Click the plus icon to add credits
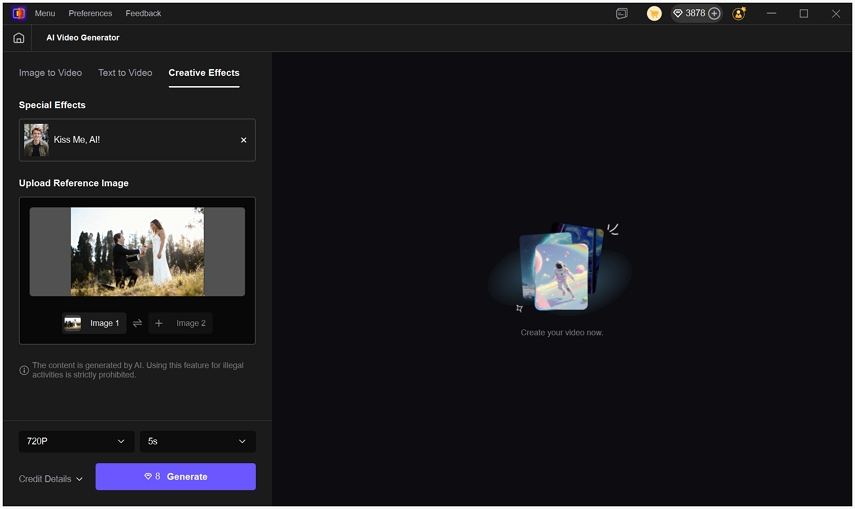 pyautogui.click(x=714, y=13)
